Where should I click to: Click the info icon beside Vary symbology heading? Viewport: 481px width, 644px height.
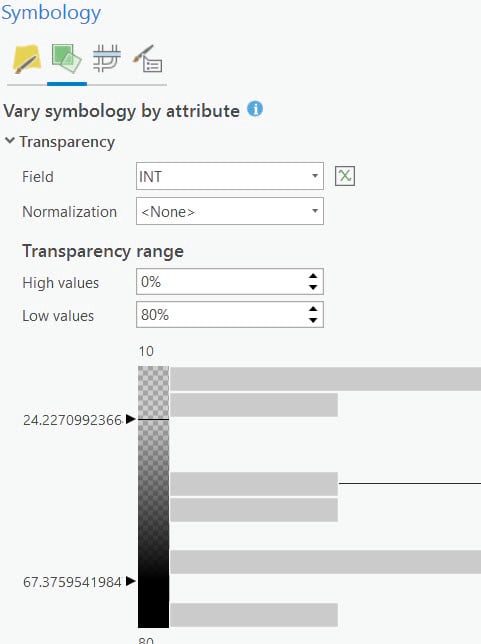pyautogui.click(x=255, y=109)
